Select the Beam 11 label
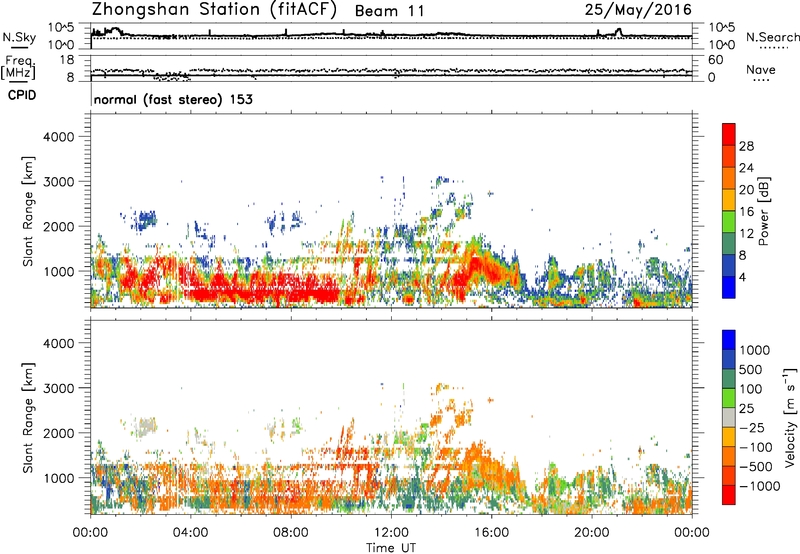Viewport: 800px width, 554px height. (389, 11)
